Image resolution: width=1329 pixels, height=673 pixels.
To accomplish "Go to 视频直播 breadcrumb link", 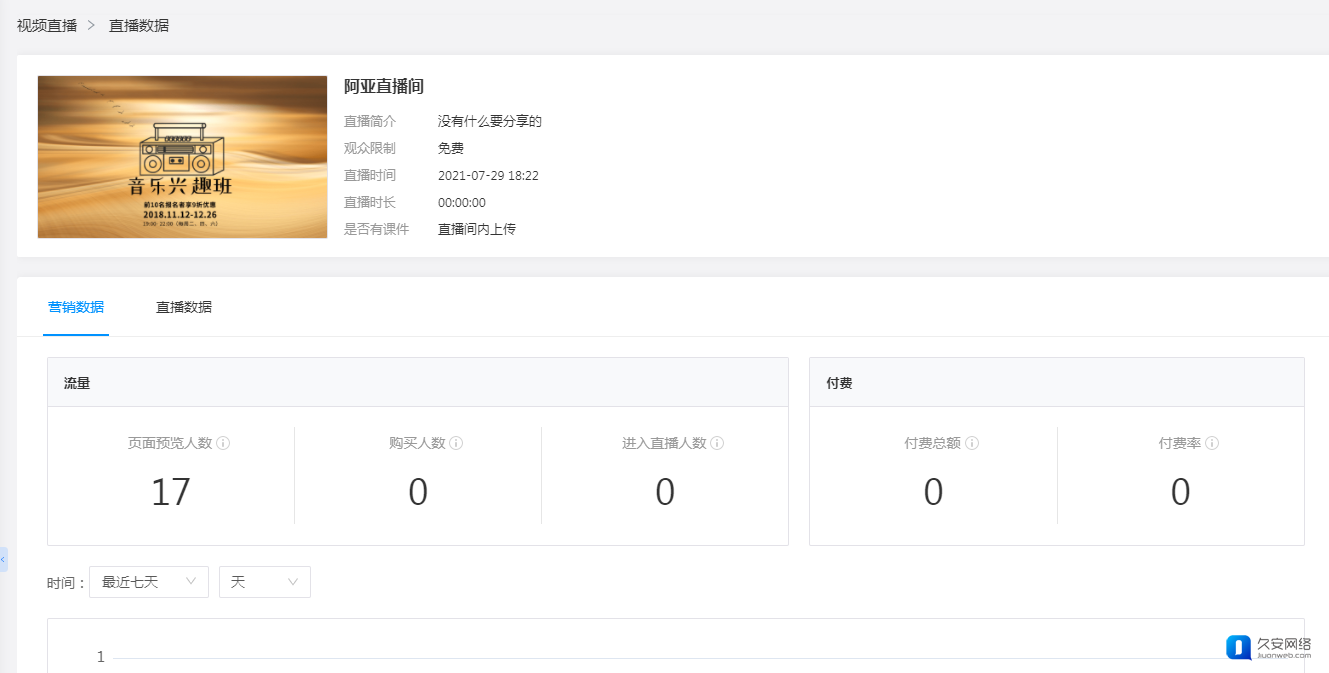I will coord(47,25).
